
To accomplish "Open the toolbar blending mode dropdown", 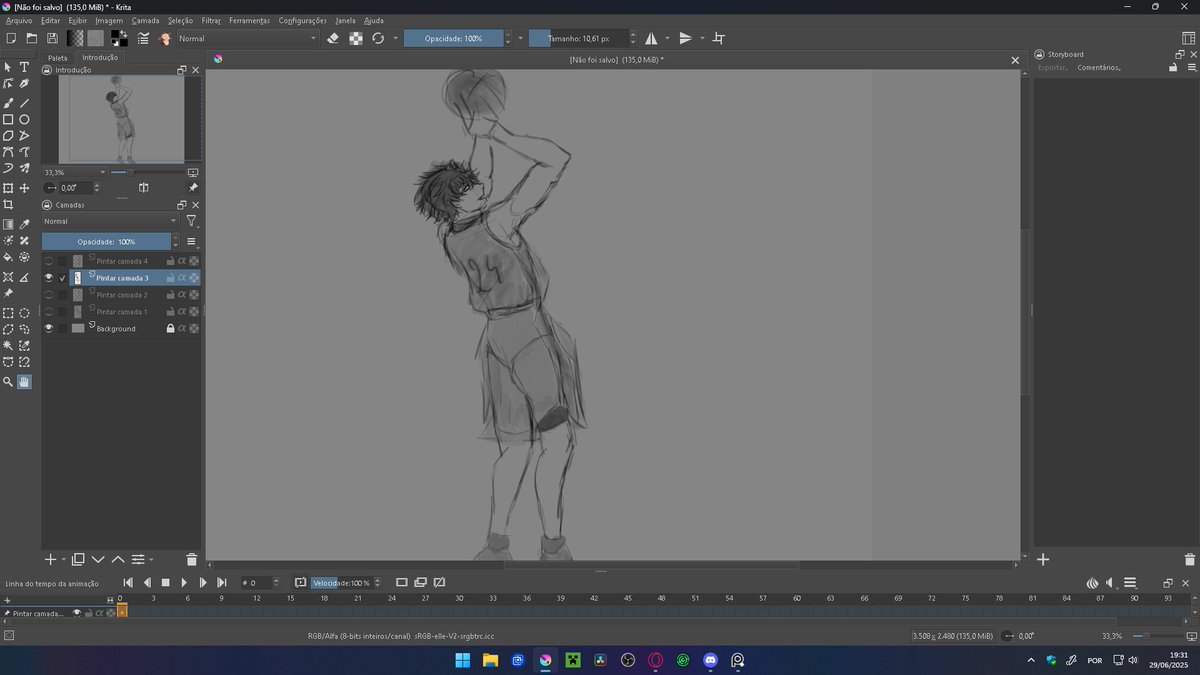I will (247, 38).
